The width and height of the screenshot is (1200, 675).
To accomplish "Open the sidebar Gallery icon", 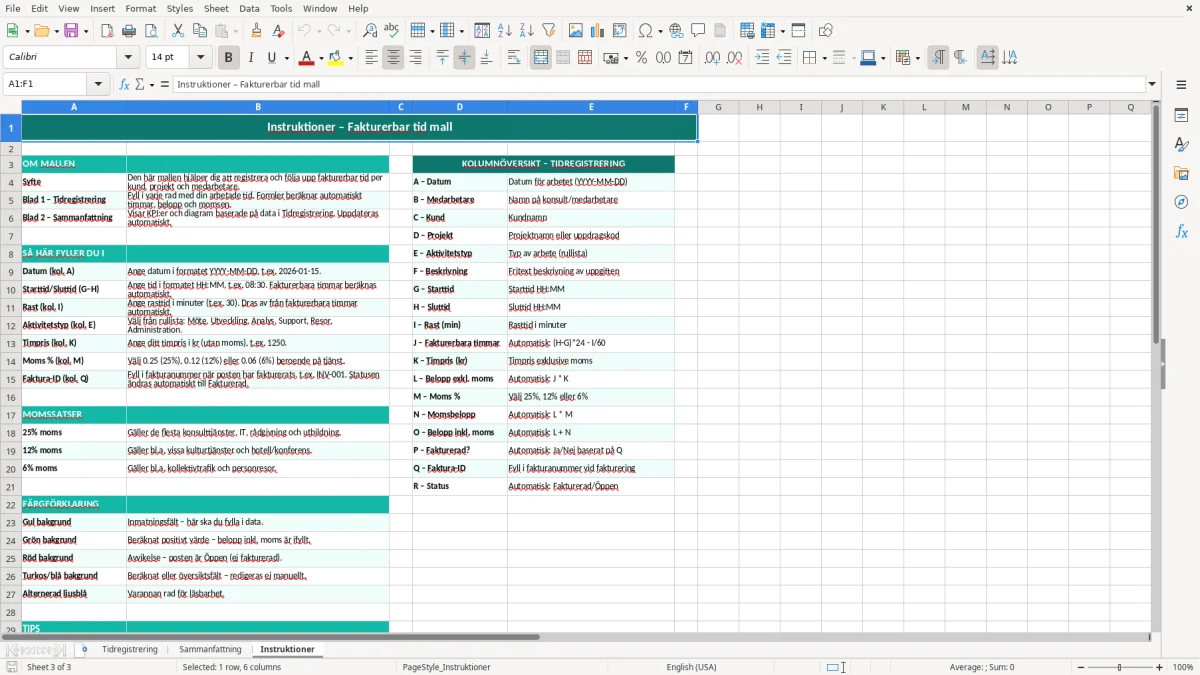I will 1181,173.
